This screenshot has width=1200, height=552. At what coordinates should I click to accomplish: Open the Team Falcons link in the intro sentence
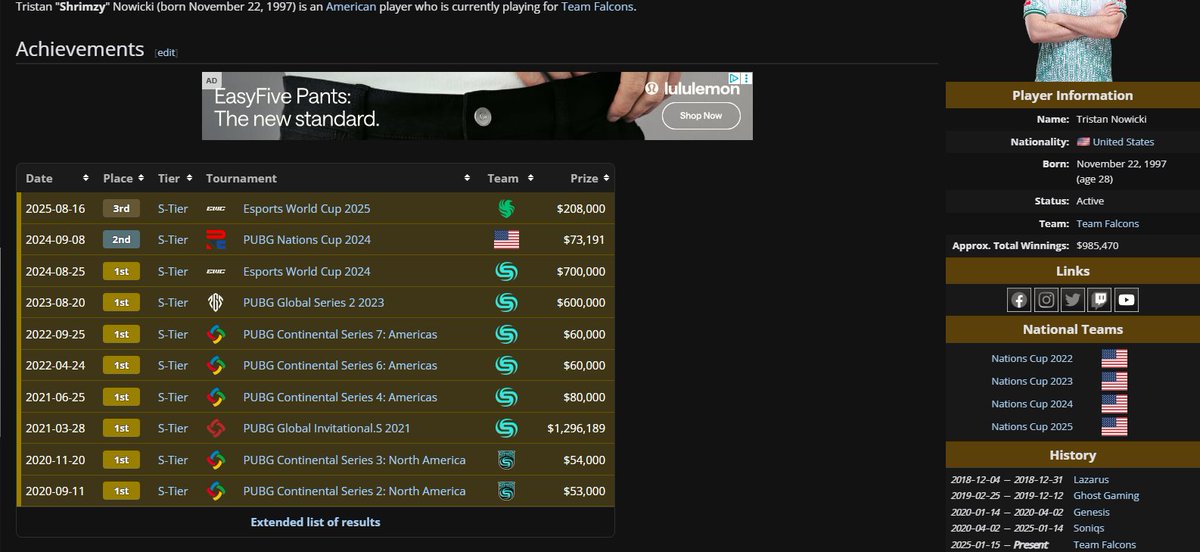tap(597, 7)
